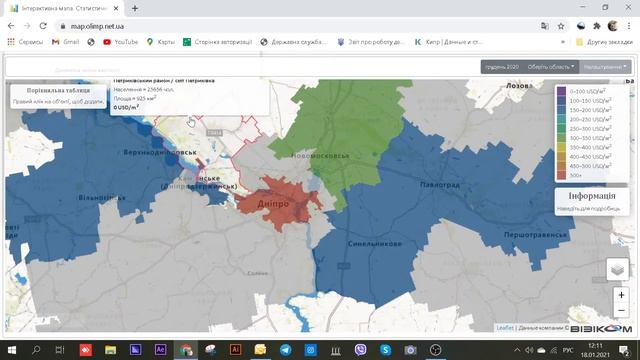Open Task View on the taskbar

[60, 350]
